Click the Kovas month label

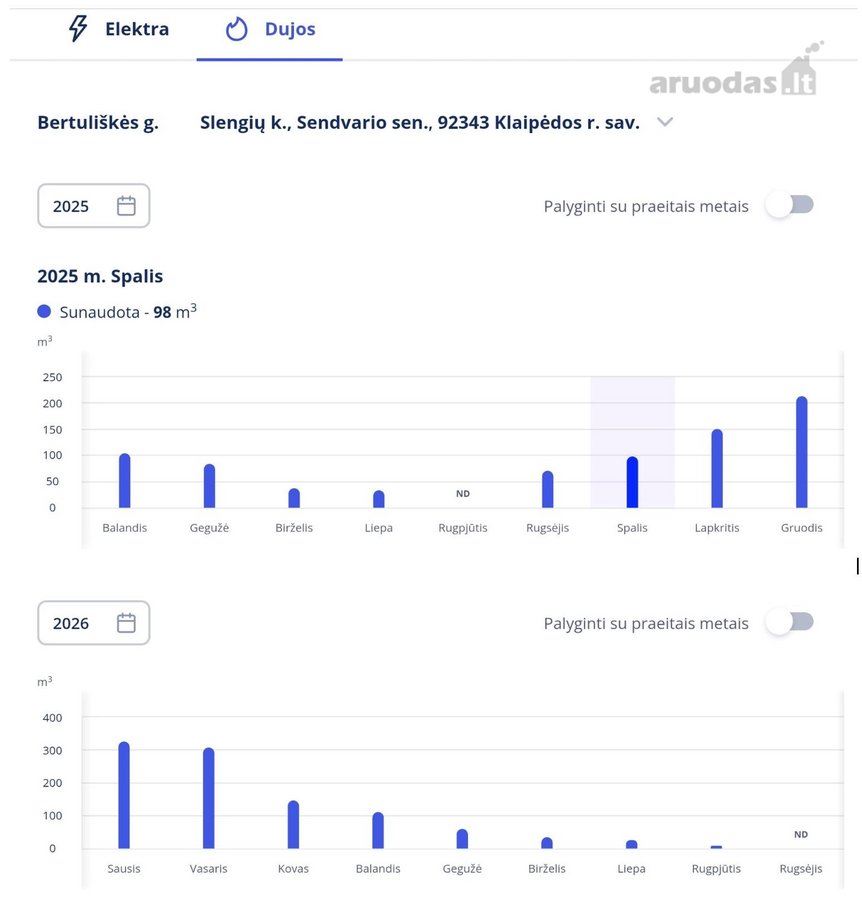[293, 868]
